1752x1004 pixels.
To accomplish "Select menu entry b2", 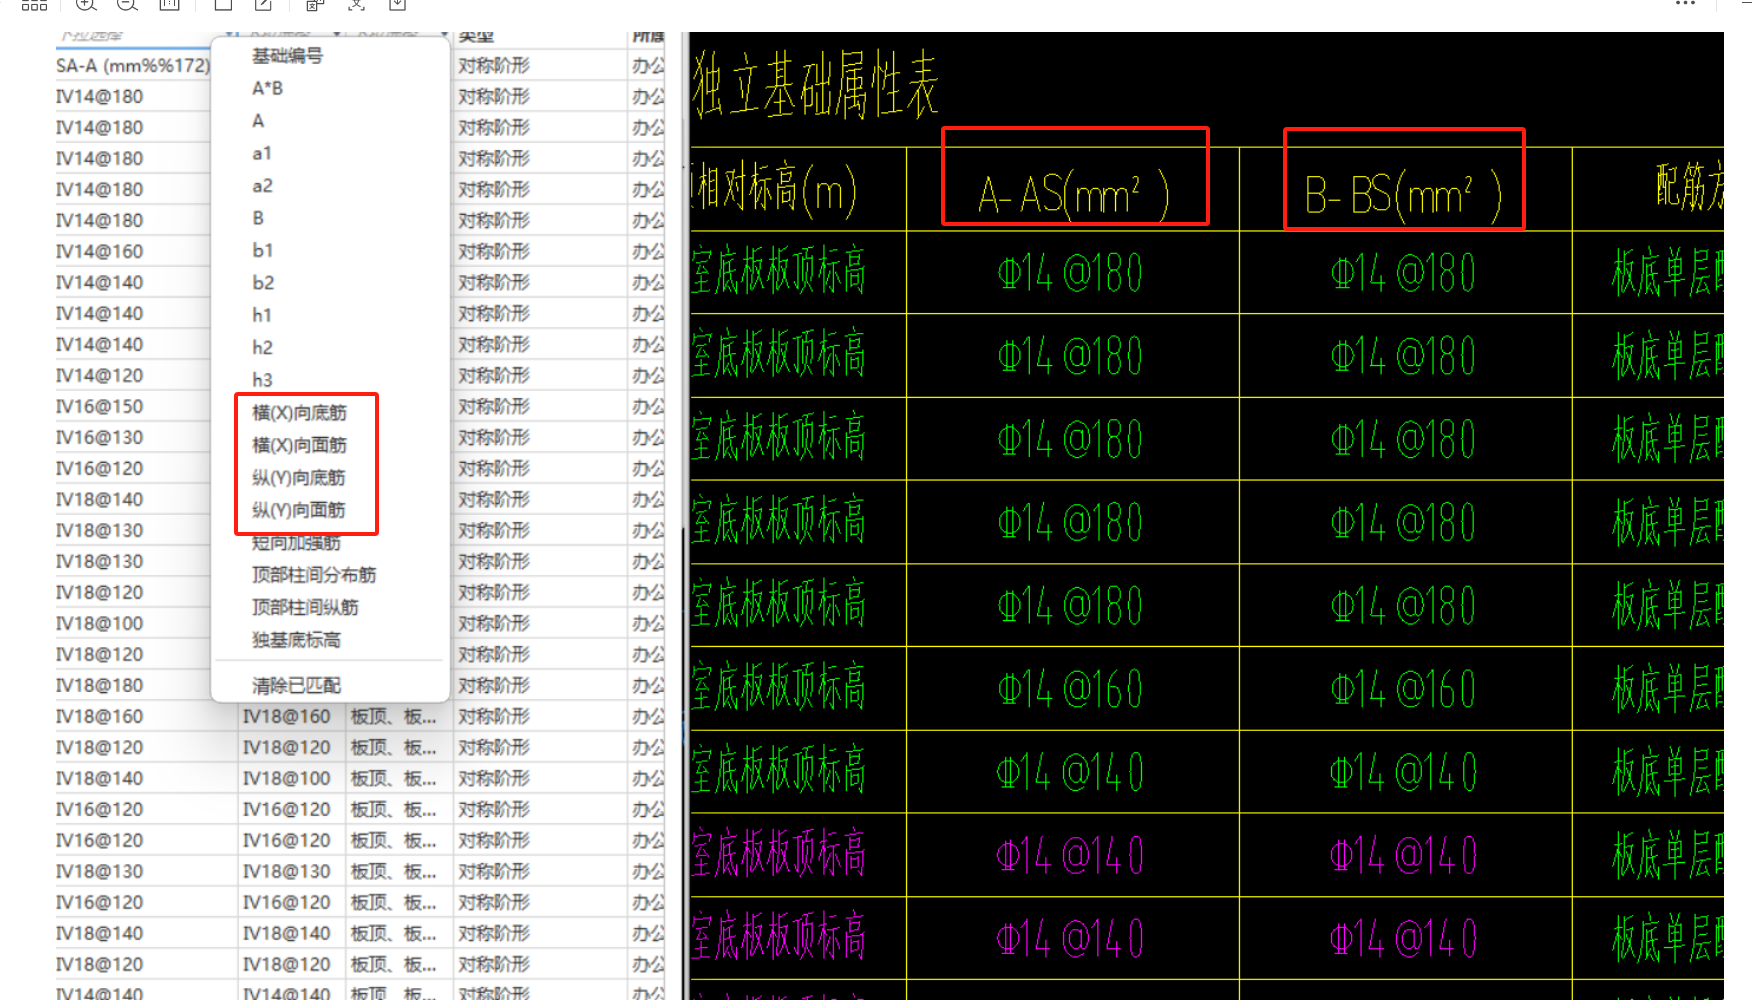I will pos(263,283).
